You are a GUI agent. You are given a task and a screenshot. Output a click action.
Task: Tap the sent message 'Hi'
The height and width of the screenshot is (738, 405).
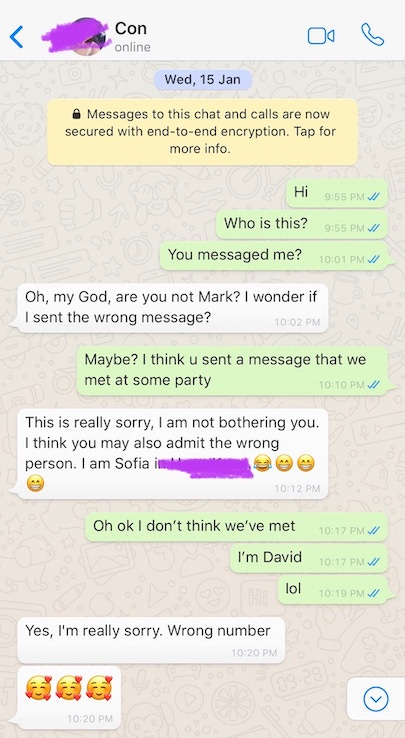pyautogui.click(x=337, y=193)
